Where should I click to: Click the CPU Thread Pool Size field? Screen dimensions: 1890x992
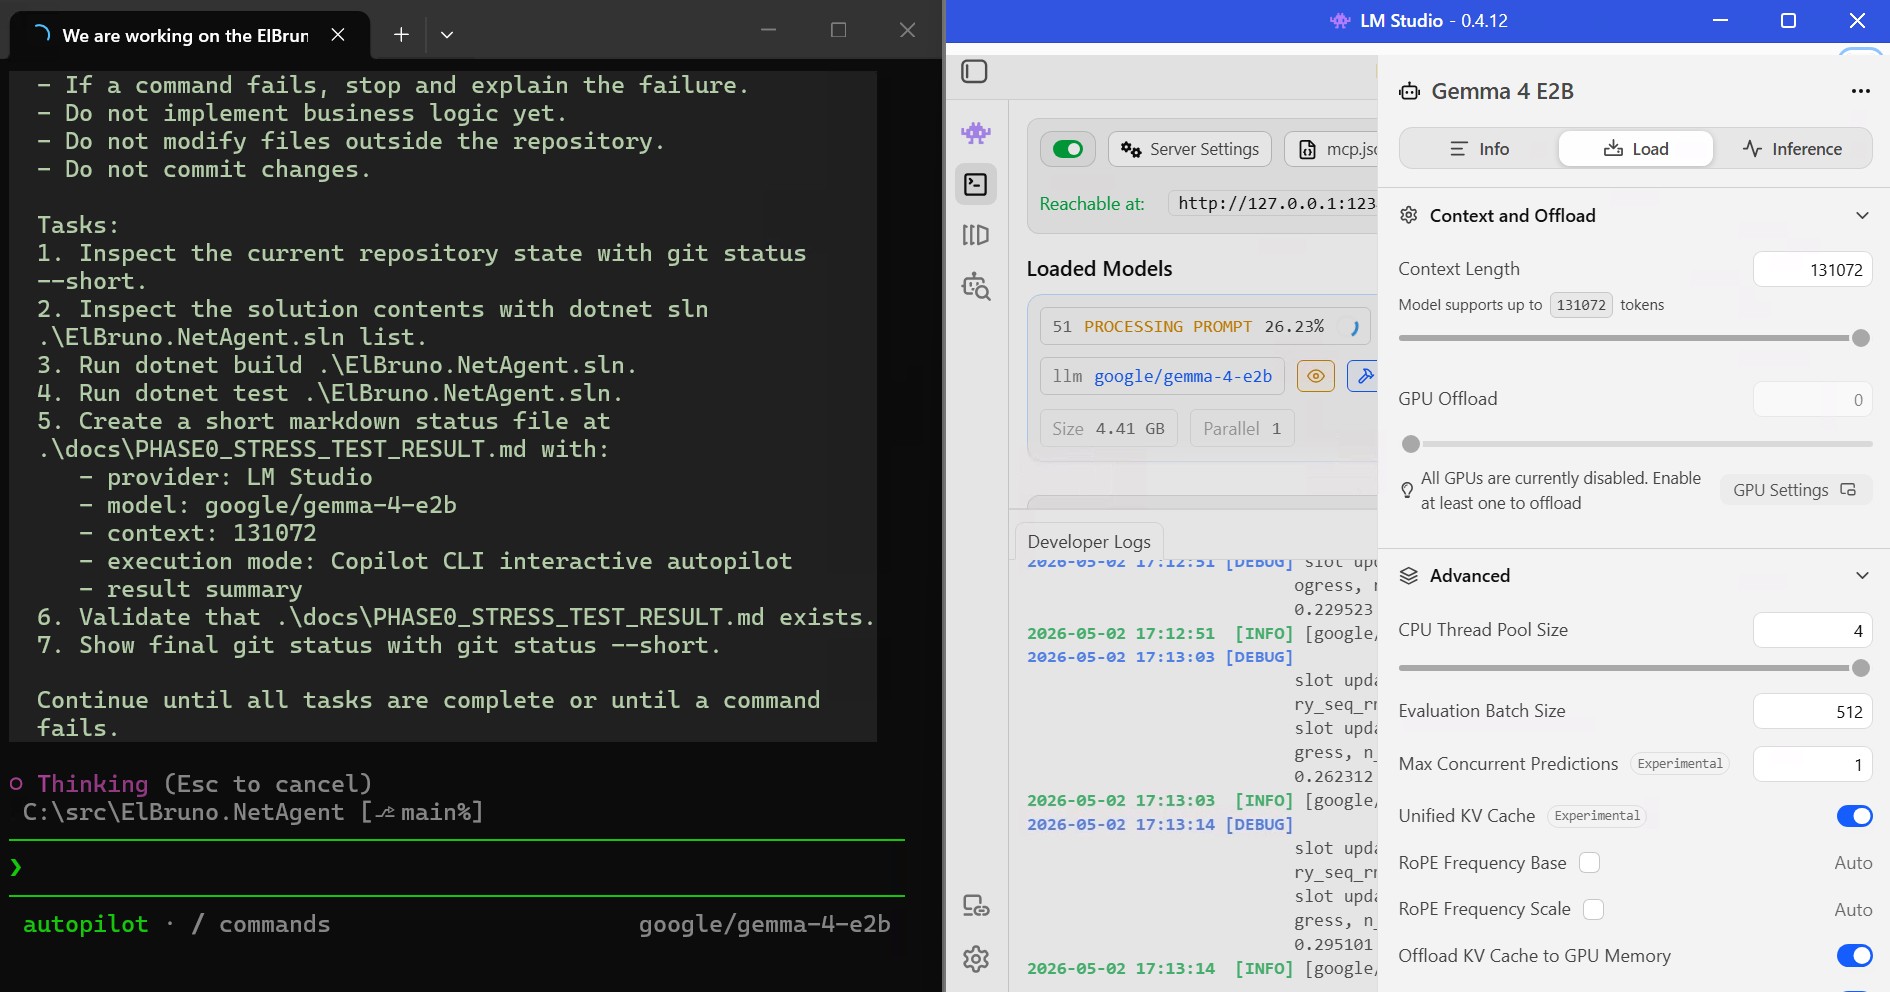click(x=1812, y=630)
